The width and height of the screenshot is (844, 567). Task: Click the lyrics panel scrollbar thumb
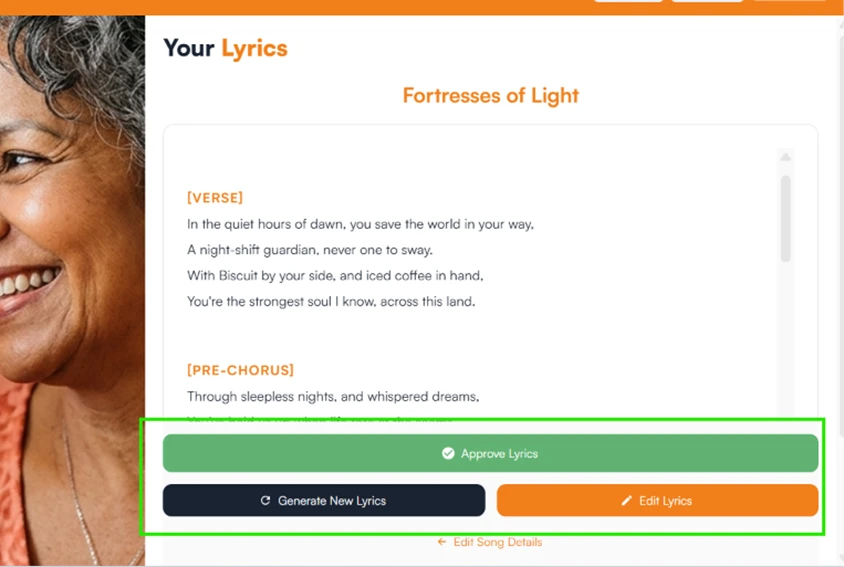[x=785, y=218]
